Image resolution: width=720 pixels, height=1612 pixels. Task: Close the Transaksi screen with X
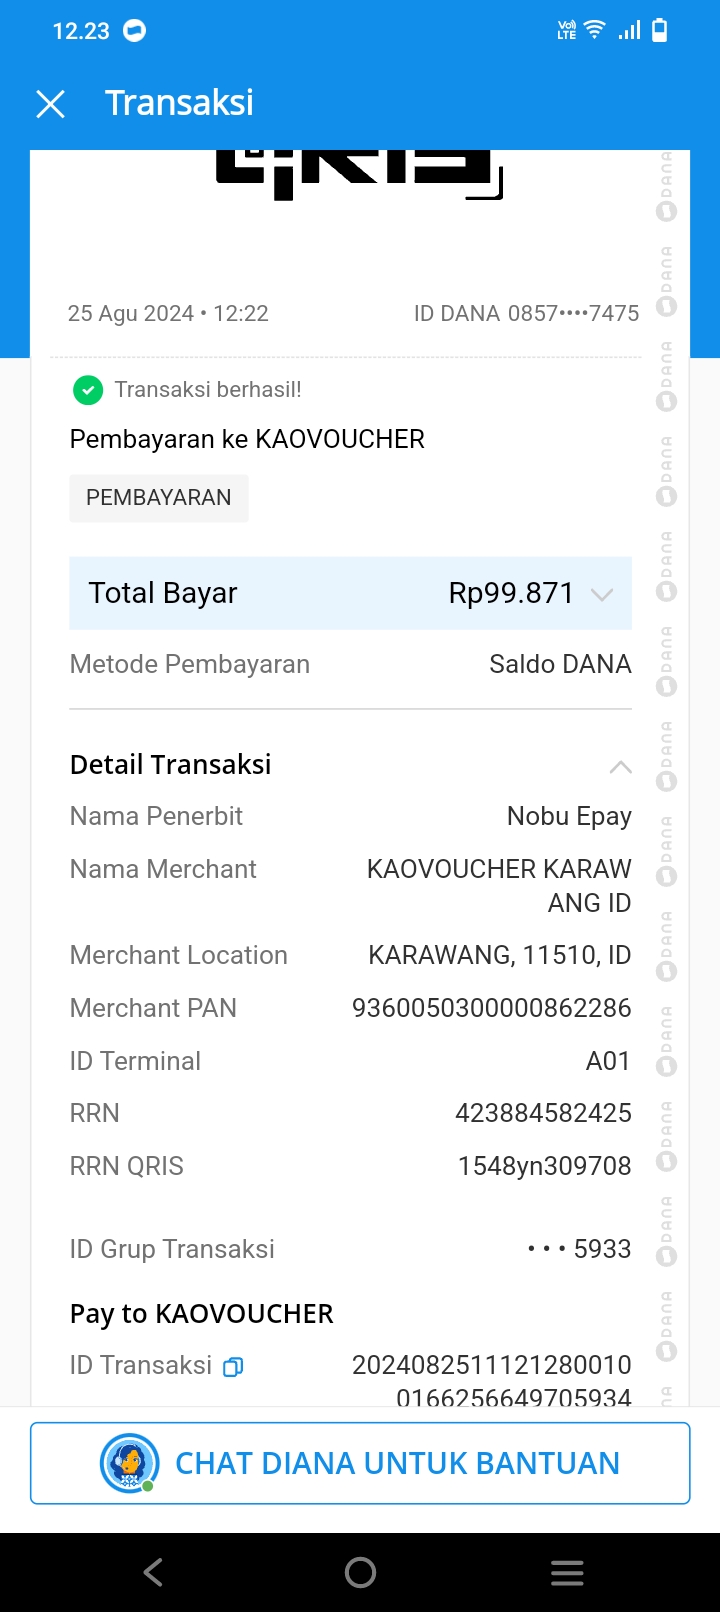click(x=50, y=103)
